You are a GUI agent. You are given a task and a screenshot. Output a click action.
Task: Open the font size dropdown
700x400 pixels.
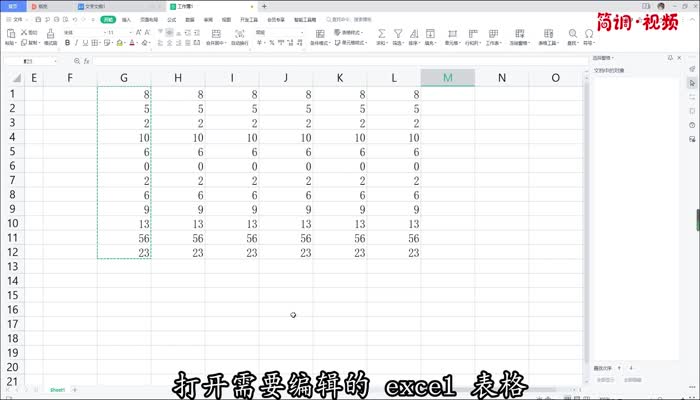127,33
